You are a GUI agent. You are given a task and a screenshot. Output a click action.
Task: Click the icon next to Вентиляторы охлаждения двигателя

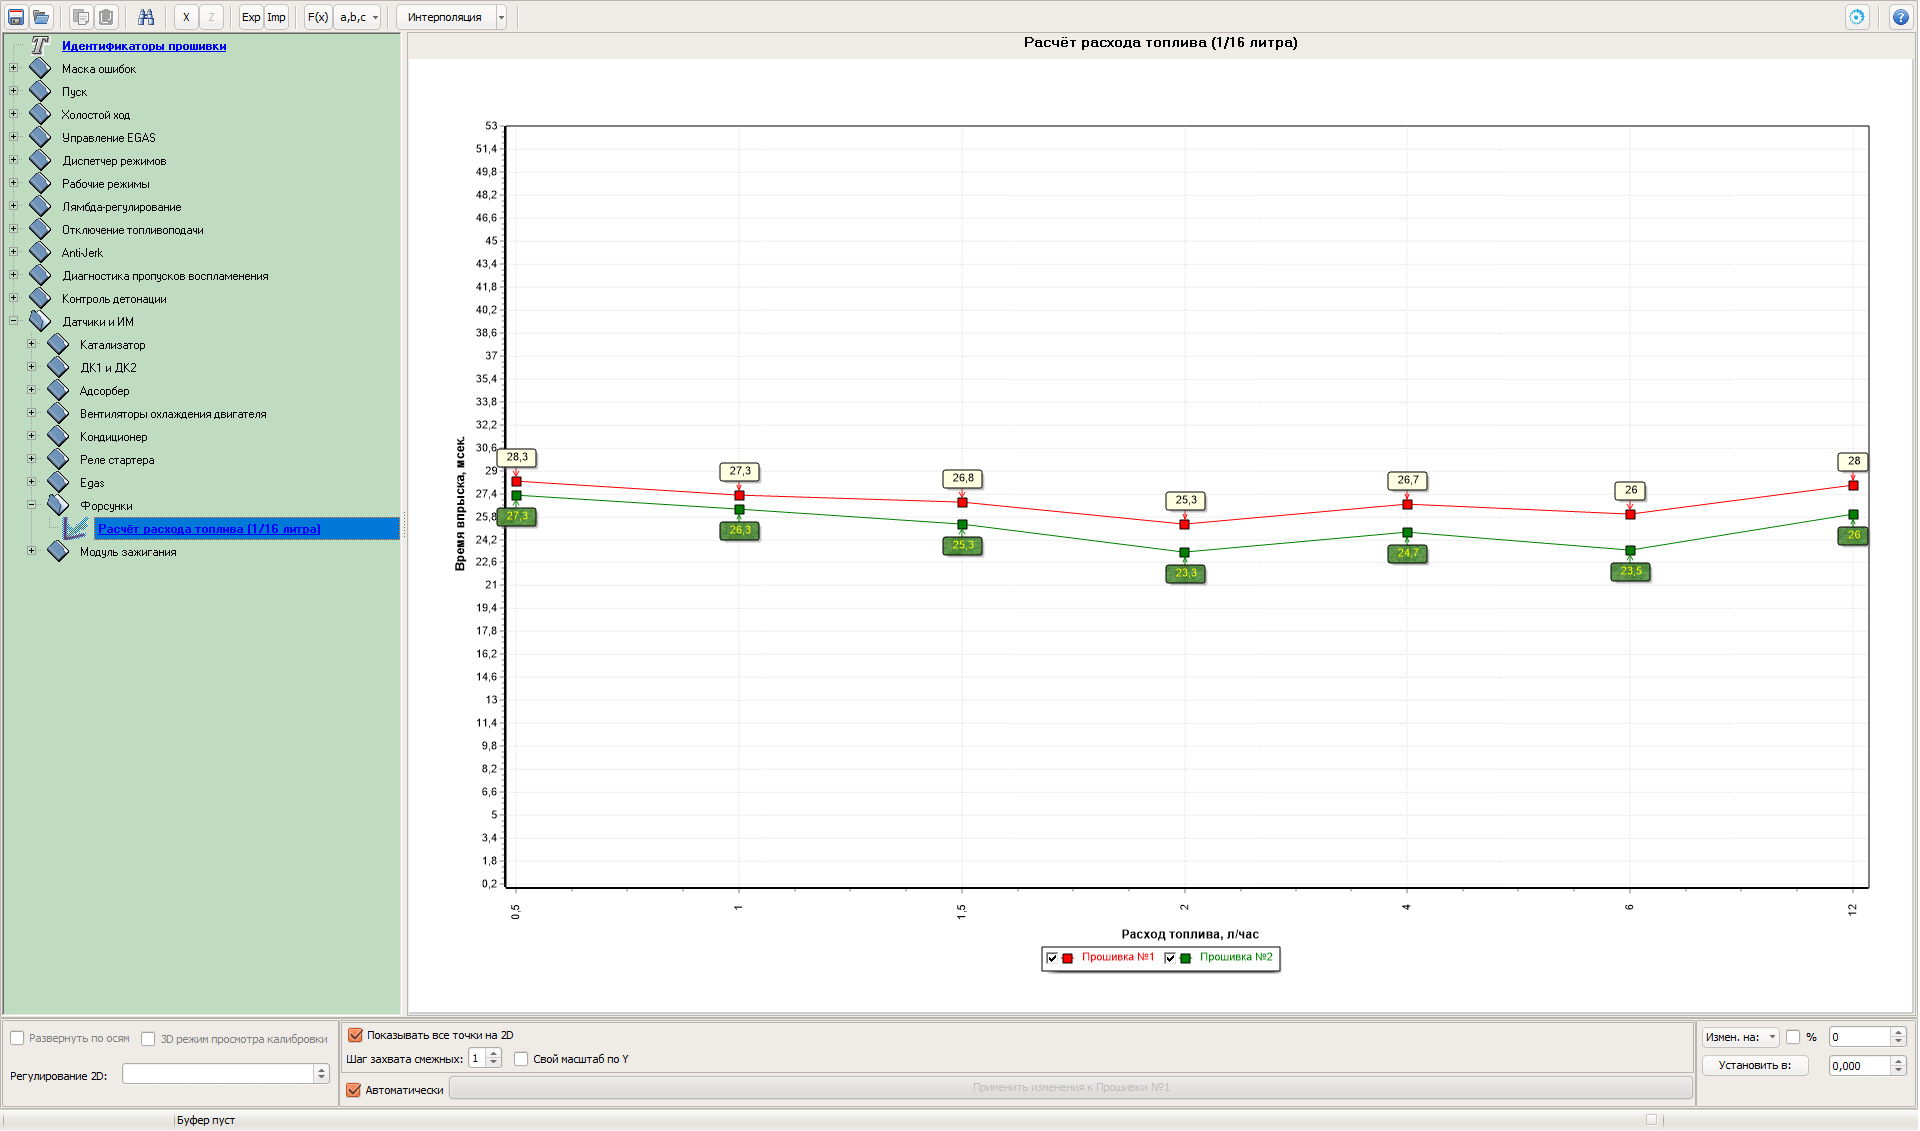[x=58, y=413]
